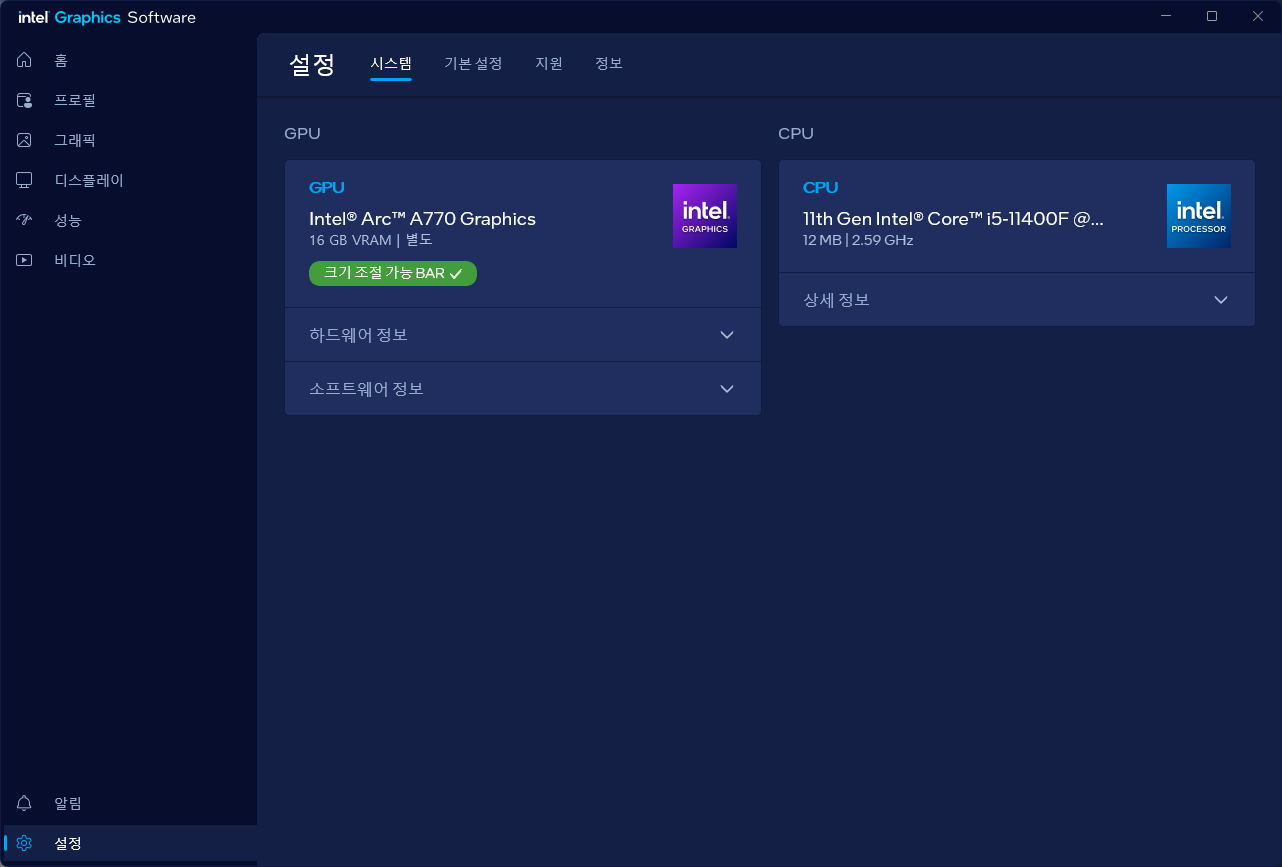Go to 비디오 label in sidebar
Image resolution: width=1282 pixels, height=867 pixels.
pos(75,260)
